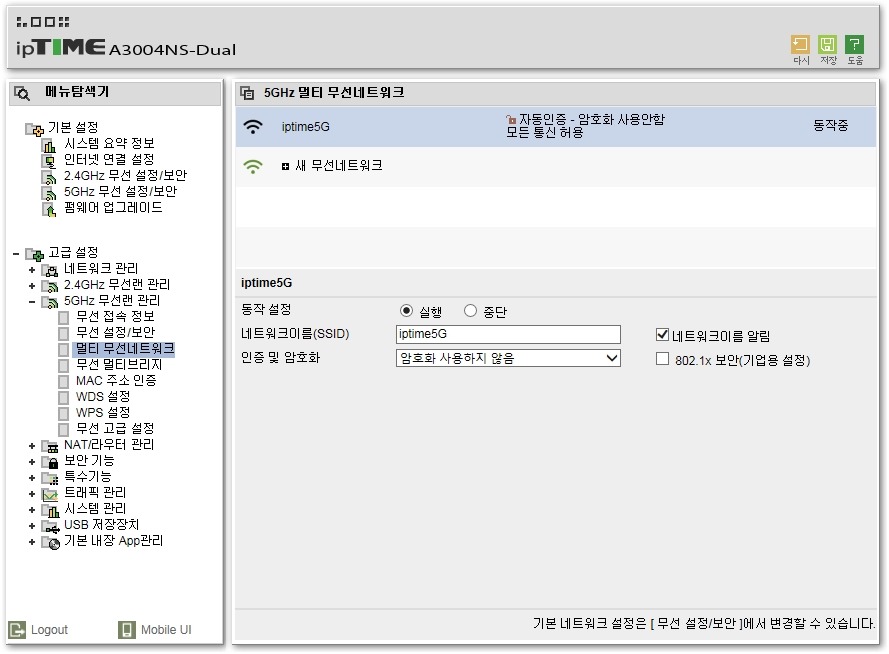This screenshot has width=889, height=654.
Task: Click the green Wi-Fi icon for 새 무선네트워크
Action: tap(253, 167)
